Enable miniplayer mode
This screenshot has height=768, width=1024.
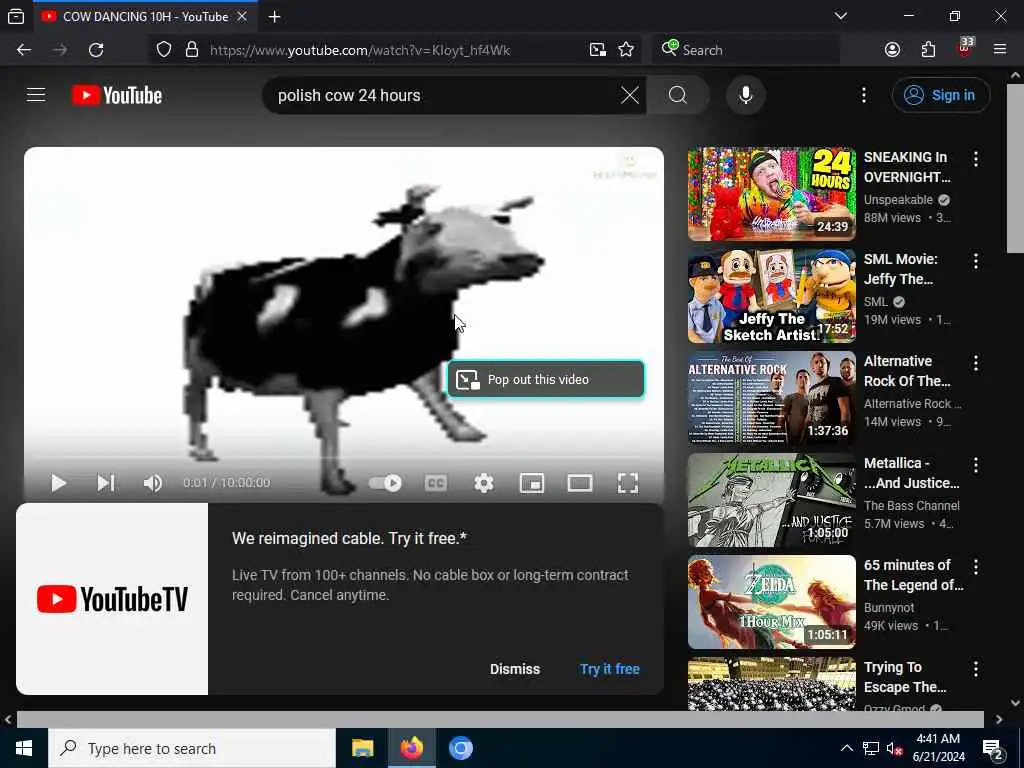[532, 483]
